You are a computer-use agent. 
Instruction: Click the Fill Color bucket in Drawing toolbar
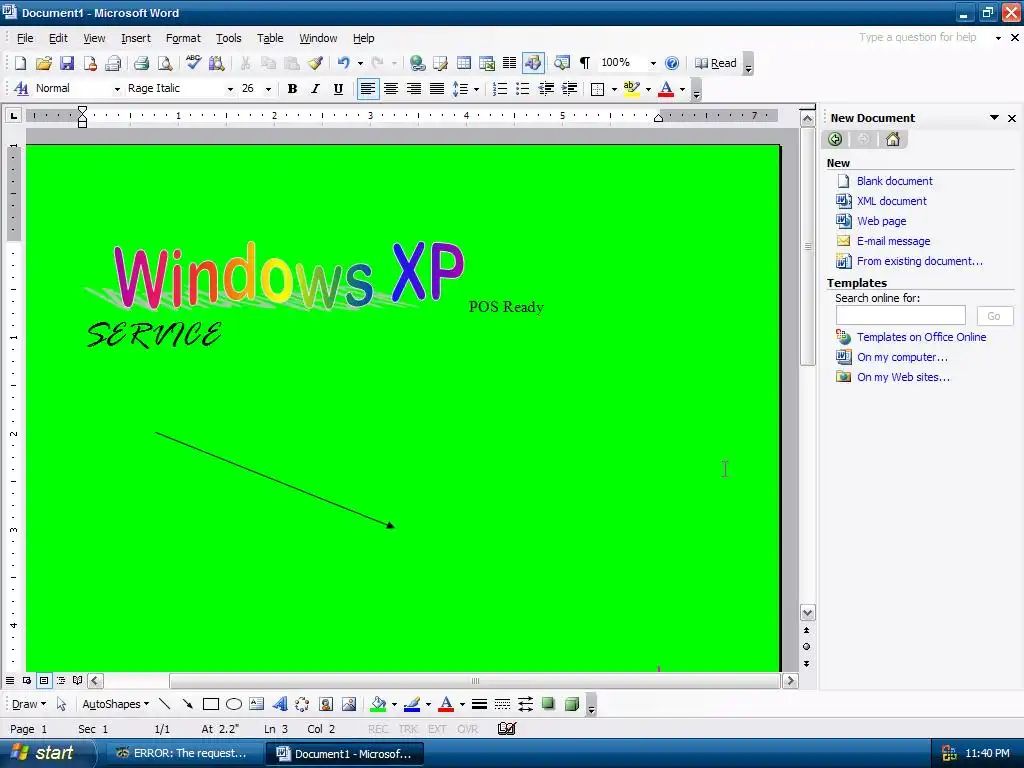[378, 704]
